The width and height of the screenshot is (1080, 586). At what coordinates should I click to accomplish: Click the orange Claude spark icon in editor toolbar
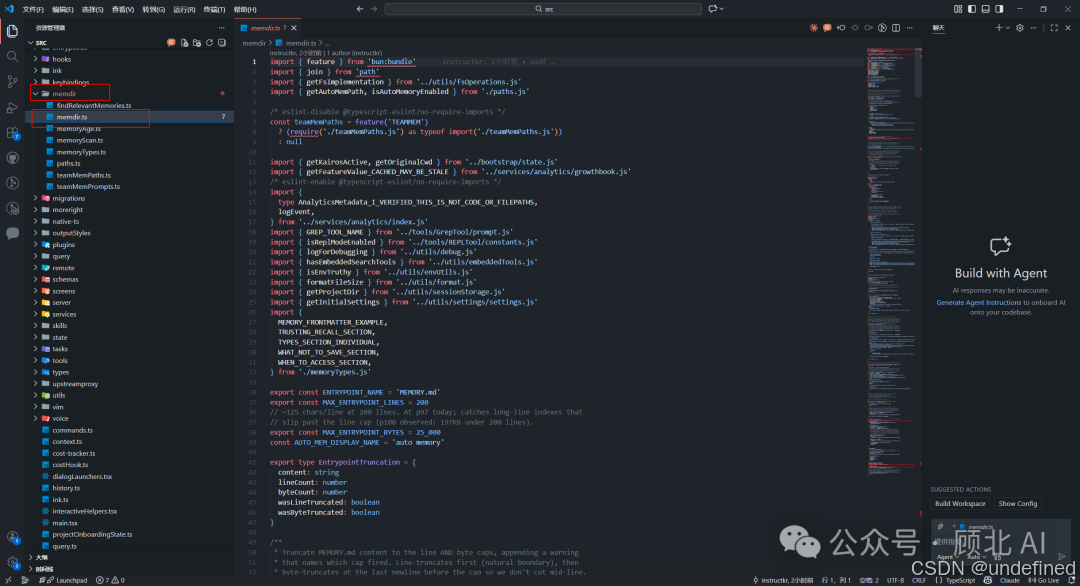(x=814, y=28)
